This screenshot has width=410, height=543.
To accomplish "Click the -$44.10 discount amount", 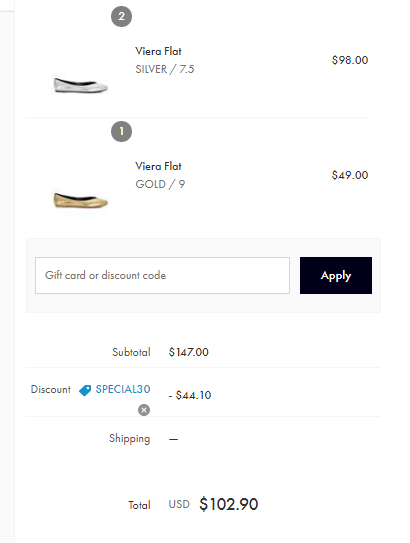I will coord(190,395).
